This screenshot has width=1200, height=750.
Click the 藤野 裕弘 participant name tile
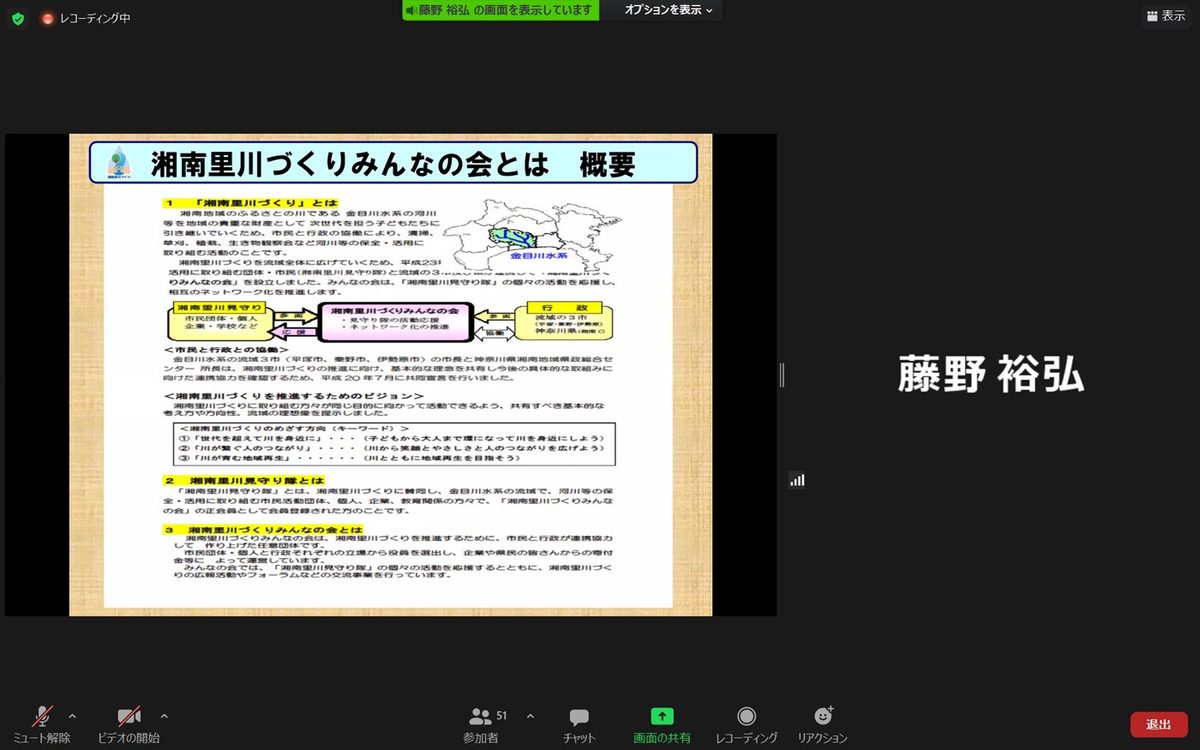pos(990,375)
